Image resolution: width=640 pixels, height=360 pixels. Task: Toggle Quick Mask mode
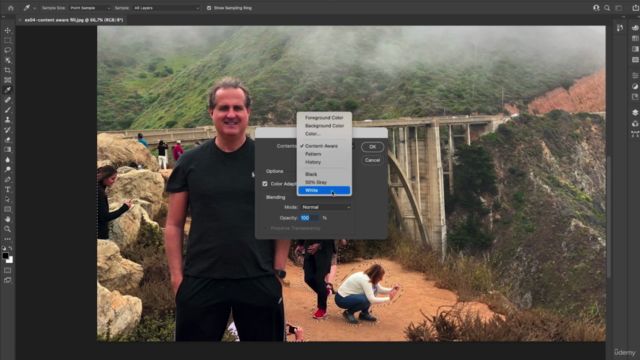[7, 270]
